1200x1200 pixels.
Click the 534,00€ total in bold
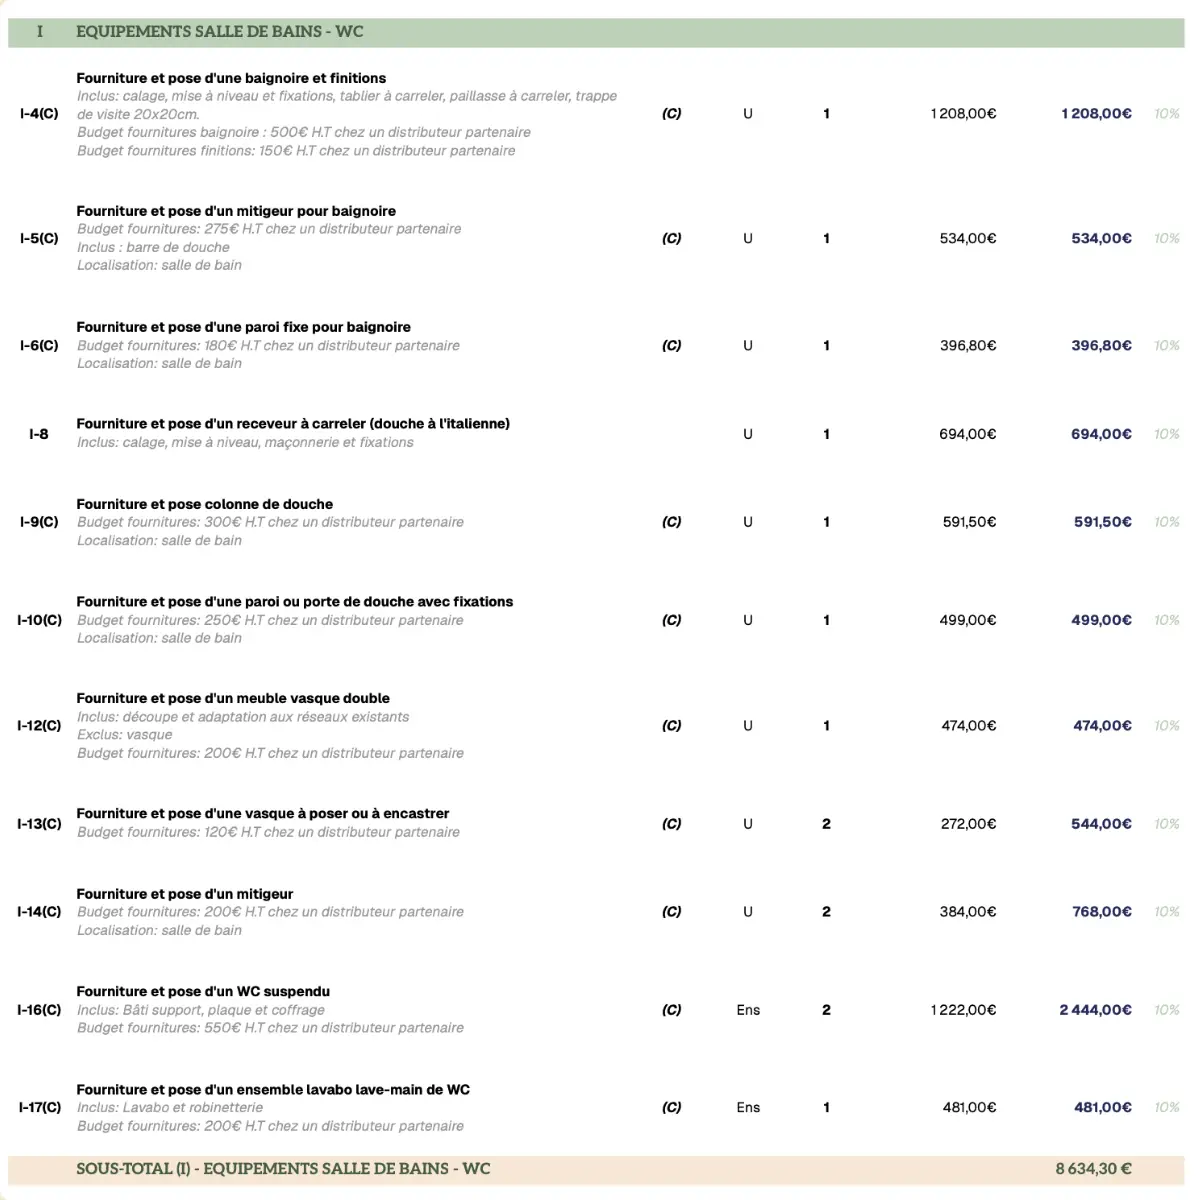(x=1101, y=239)
